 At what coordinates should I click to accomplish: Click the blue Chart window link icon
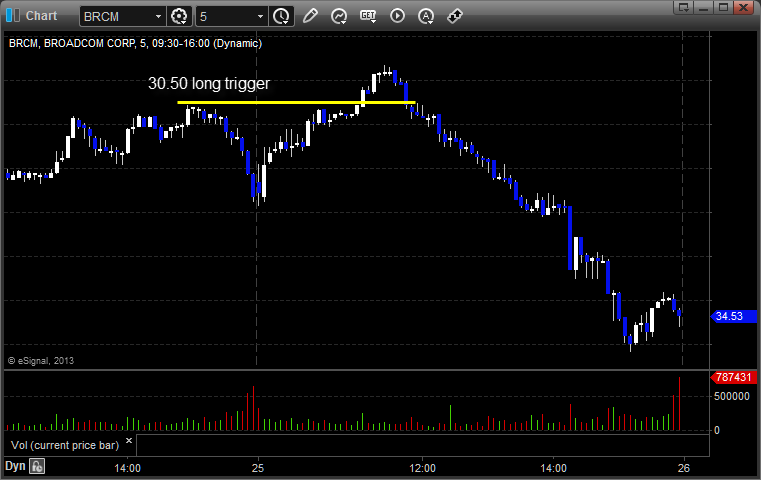[x=13, y=16]
